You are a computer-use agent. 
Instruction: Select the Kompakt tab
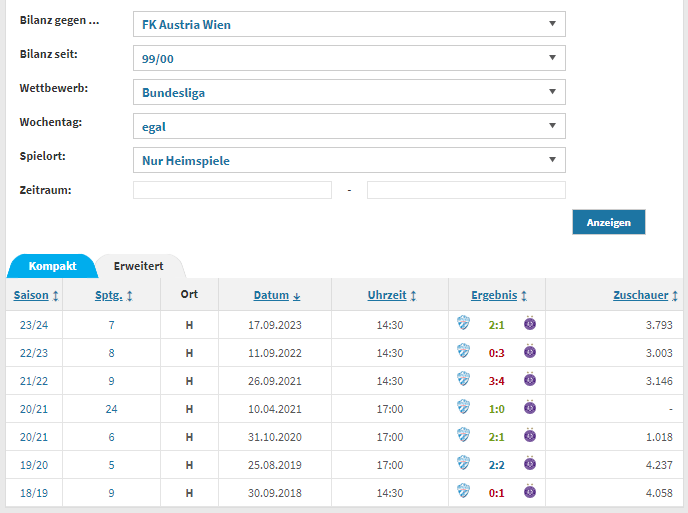click(52, 266)
